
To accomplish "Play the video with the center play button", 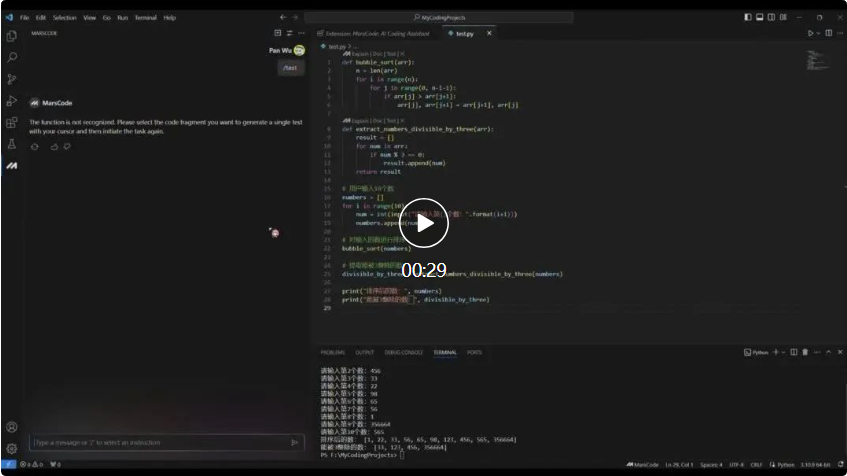I will point(424,225).
